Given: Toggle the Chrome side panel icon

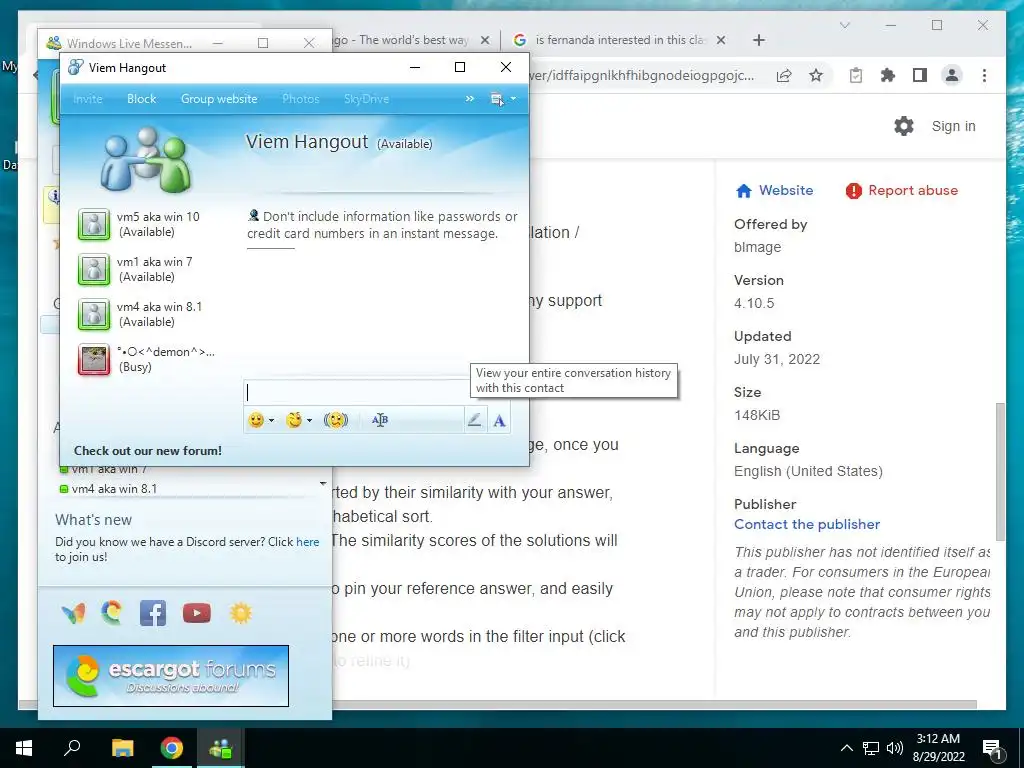Looking at the screenshot, I should click(920, 75).
